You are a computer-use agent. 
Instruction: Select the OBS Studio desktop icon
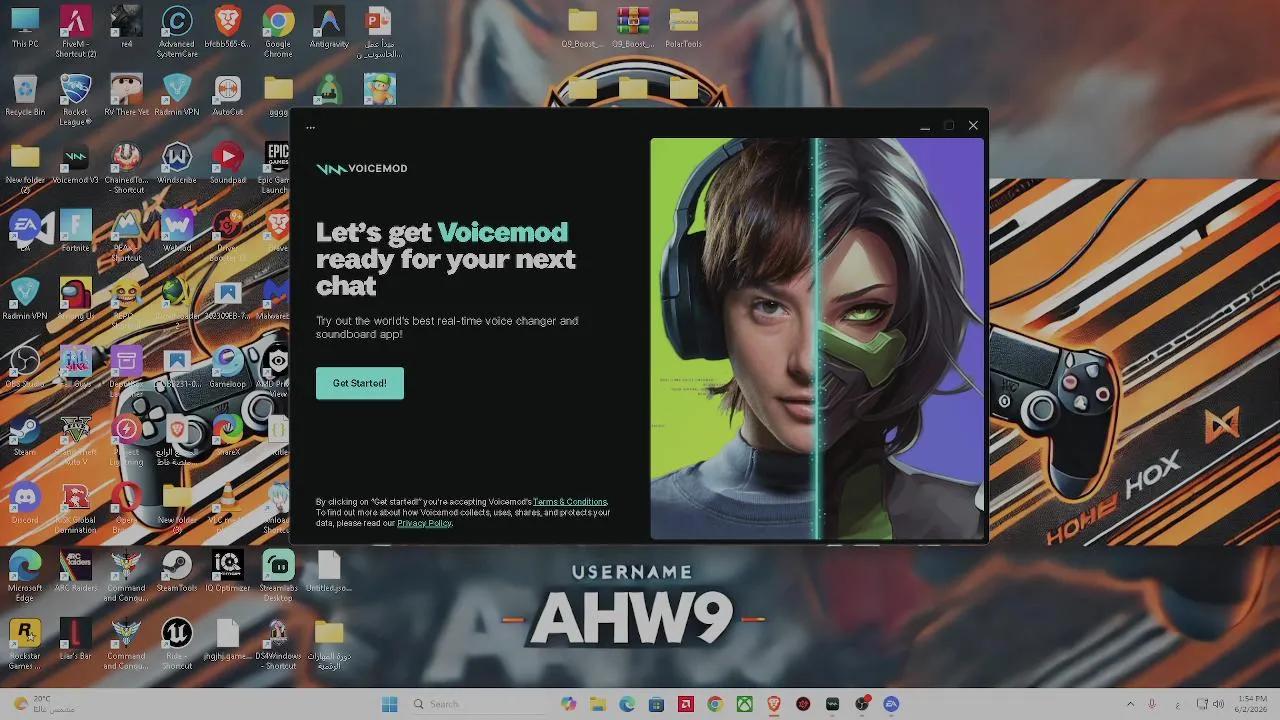[x=25, y=366]
